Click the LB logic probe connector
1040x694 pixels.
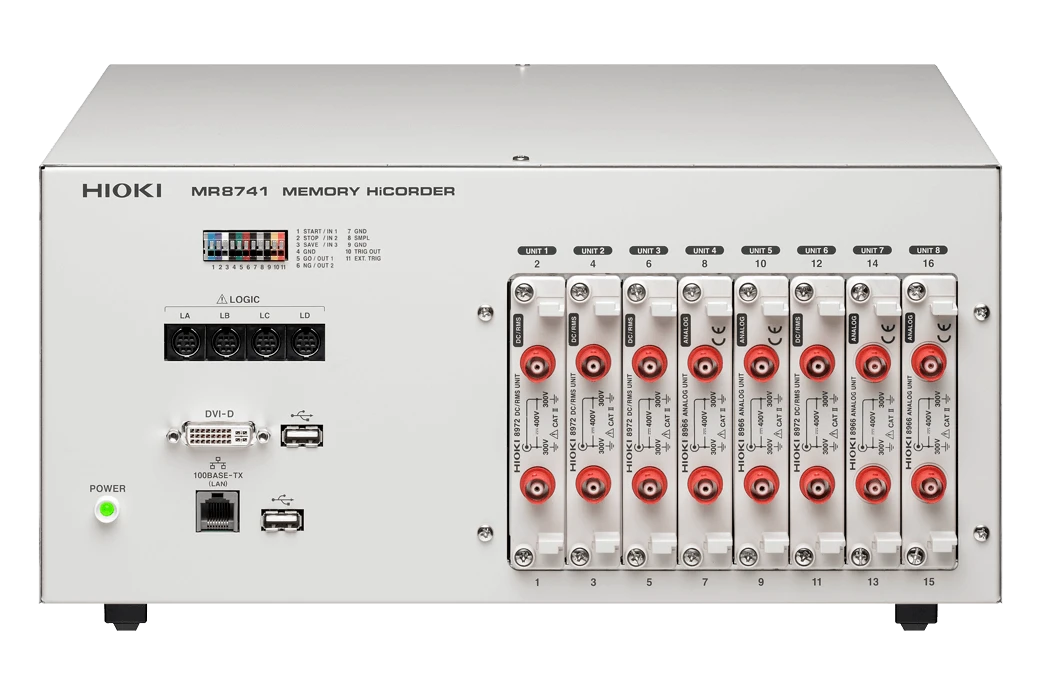(x=225, y=343)
